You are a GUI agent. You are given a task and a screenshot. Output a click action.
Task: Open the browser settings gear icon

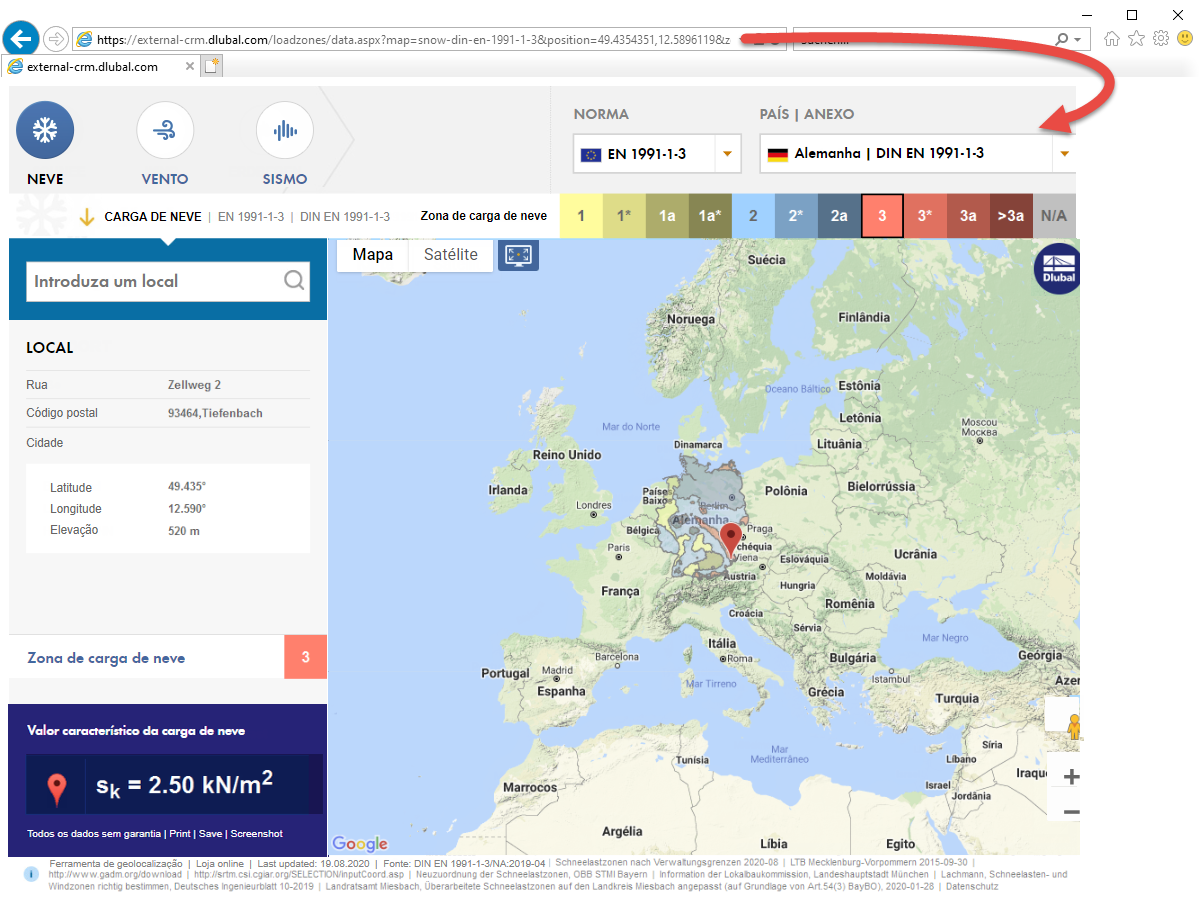(1160, 39)
